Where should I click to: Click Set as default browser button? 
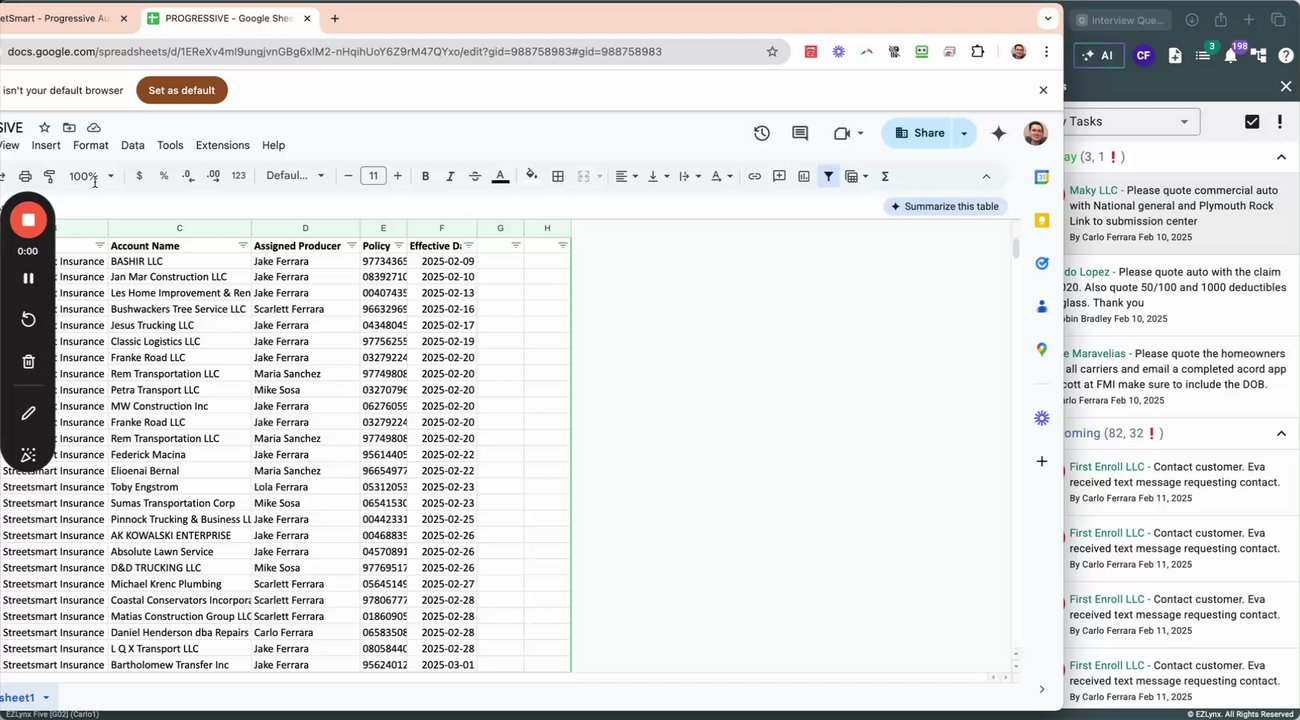(x=182, y=90)
